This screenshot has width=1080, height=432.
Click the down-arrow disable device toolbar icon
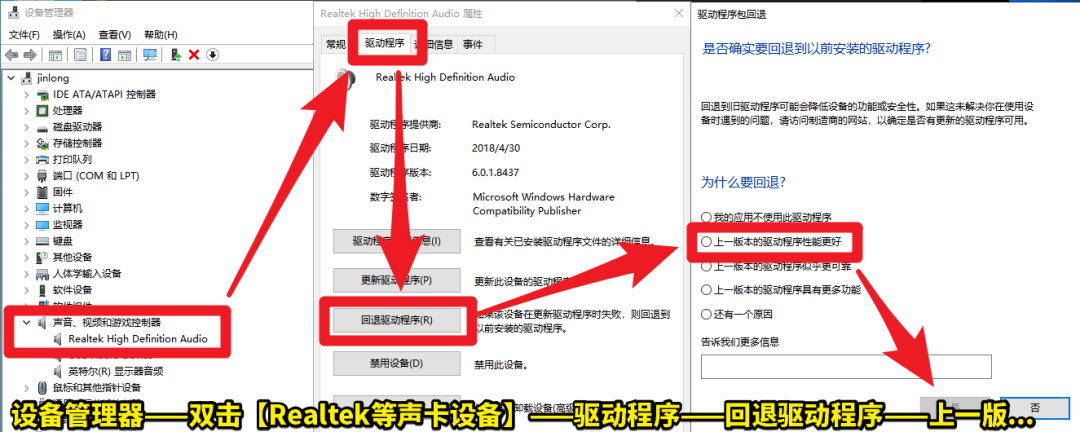coord(213,54)
